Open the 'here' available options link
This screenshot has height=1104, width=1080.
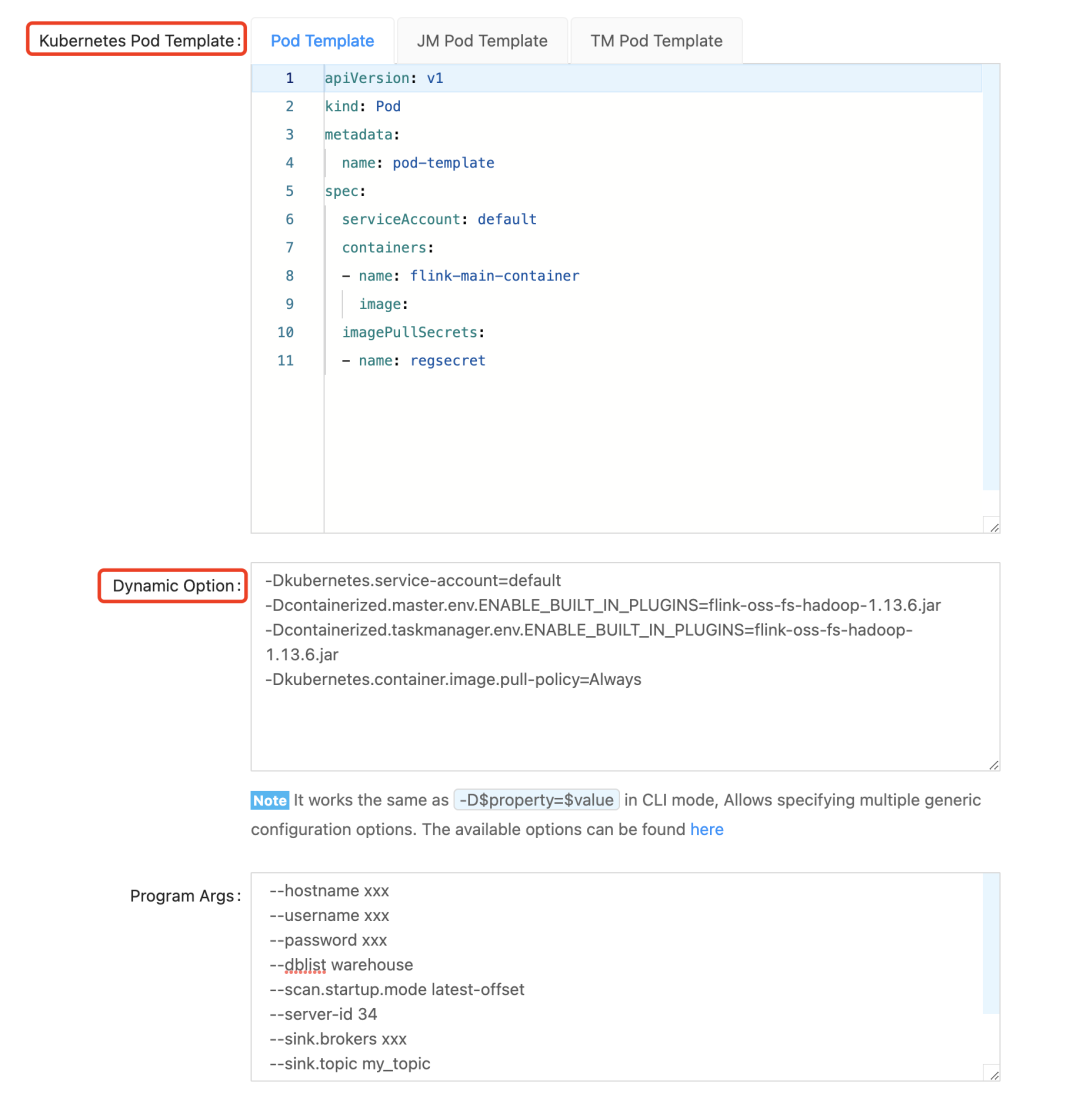point(706,829)
